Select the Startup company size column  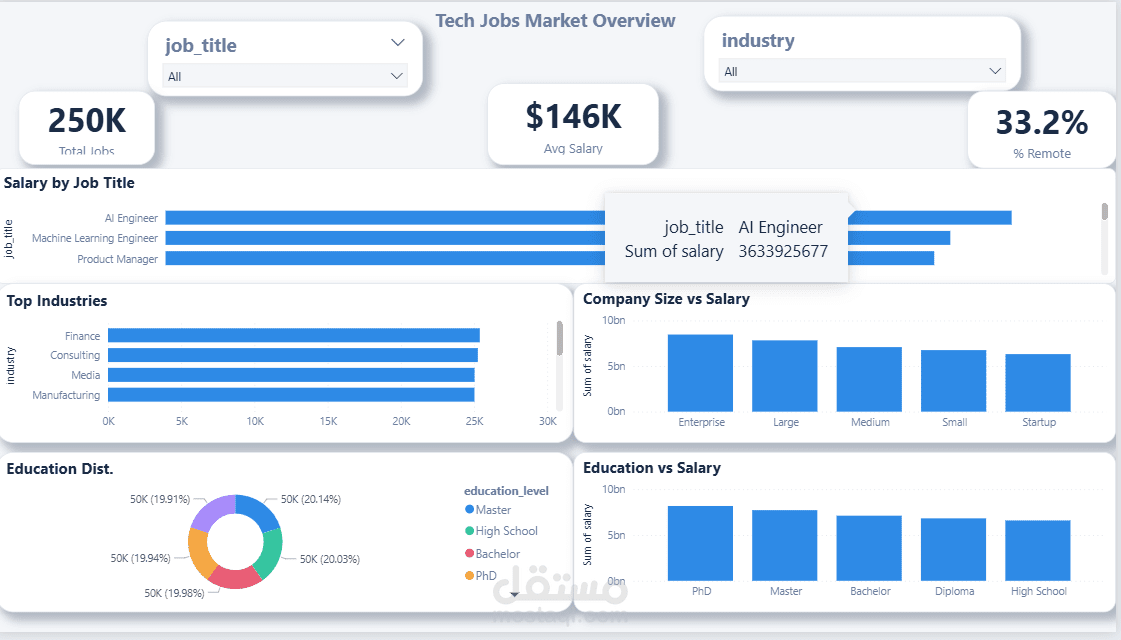(1037, 383)
